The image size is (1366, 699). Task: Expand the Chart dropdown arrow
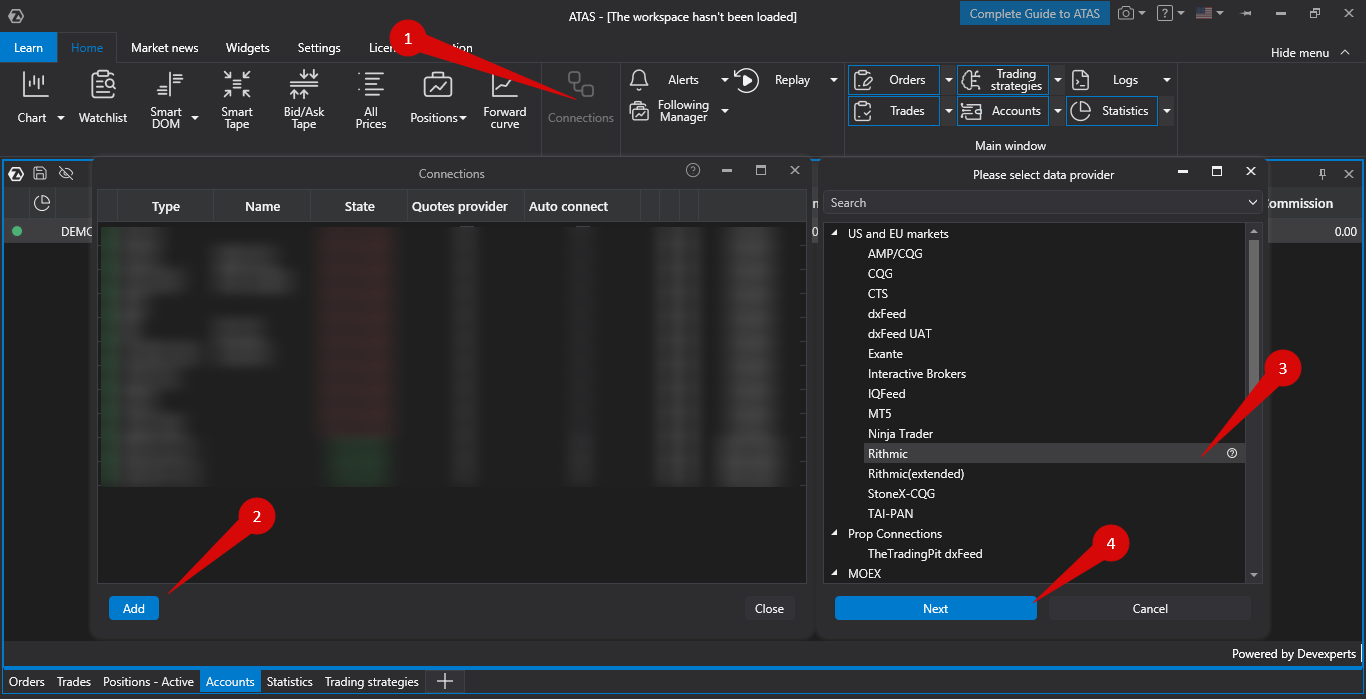(x=60, y=118)
